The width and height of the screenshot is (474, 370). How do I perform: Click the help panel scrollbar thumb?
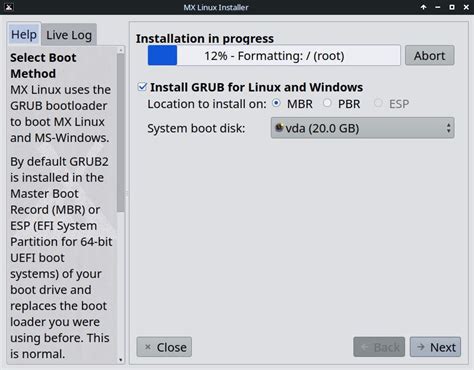tap(121, 133)
